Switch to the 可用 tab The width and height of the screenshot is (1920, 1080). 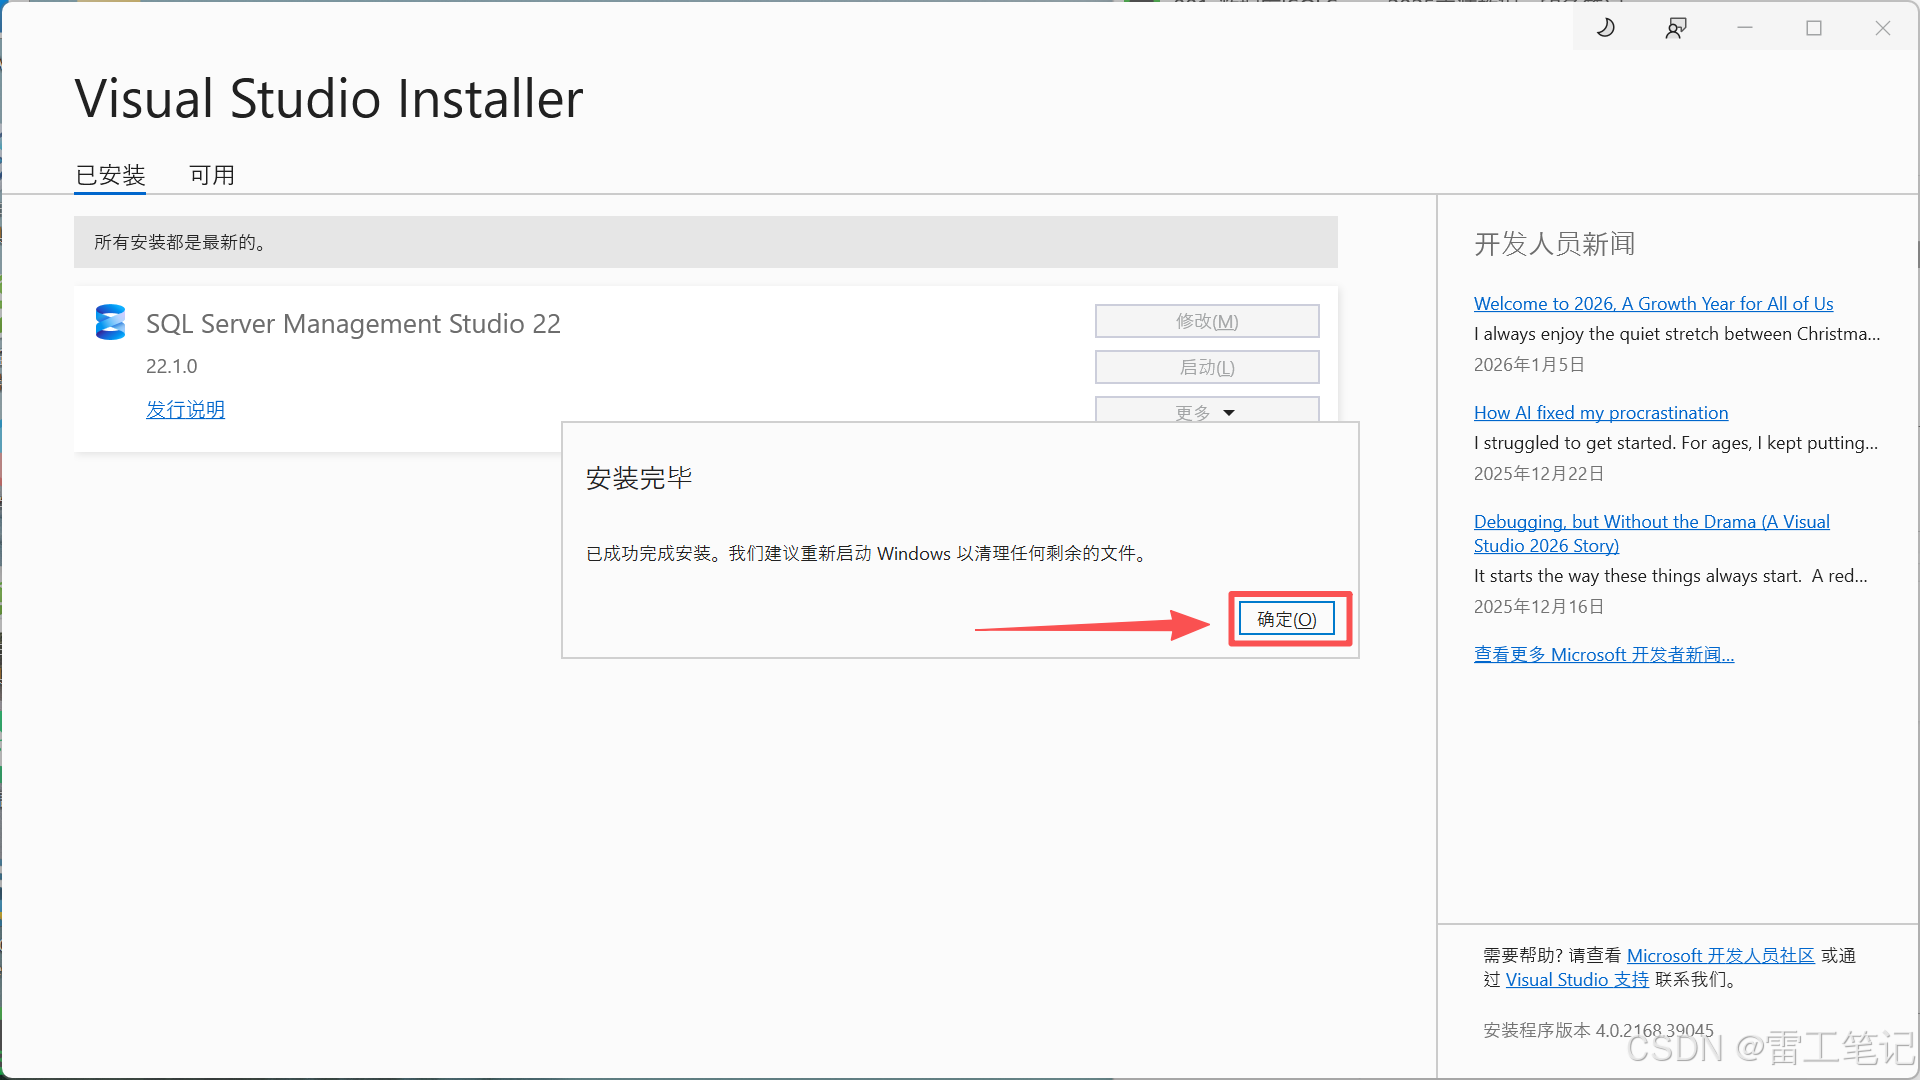tap(212, 175)
